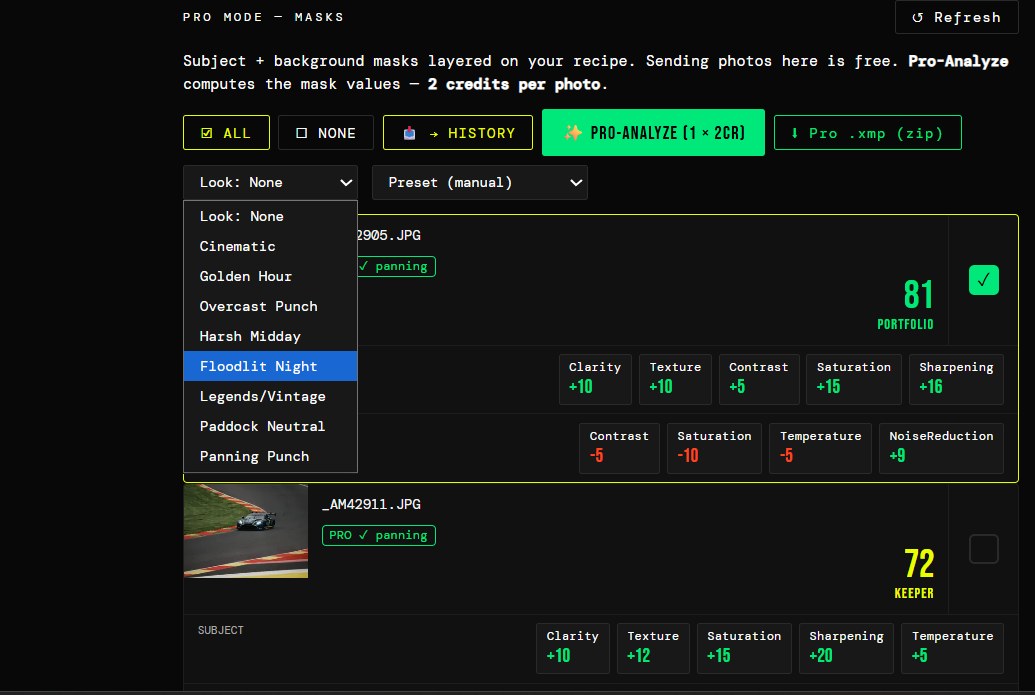This screenshot has width=1035, height=695.
Task: Check the _AM42911.JPG selection box
Action: pos(984,549)
